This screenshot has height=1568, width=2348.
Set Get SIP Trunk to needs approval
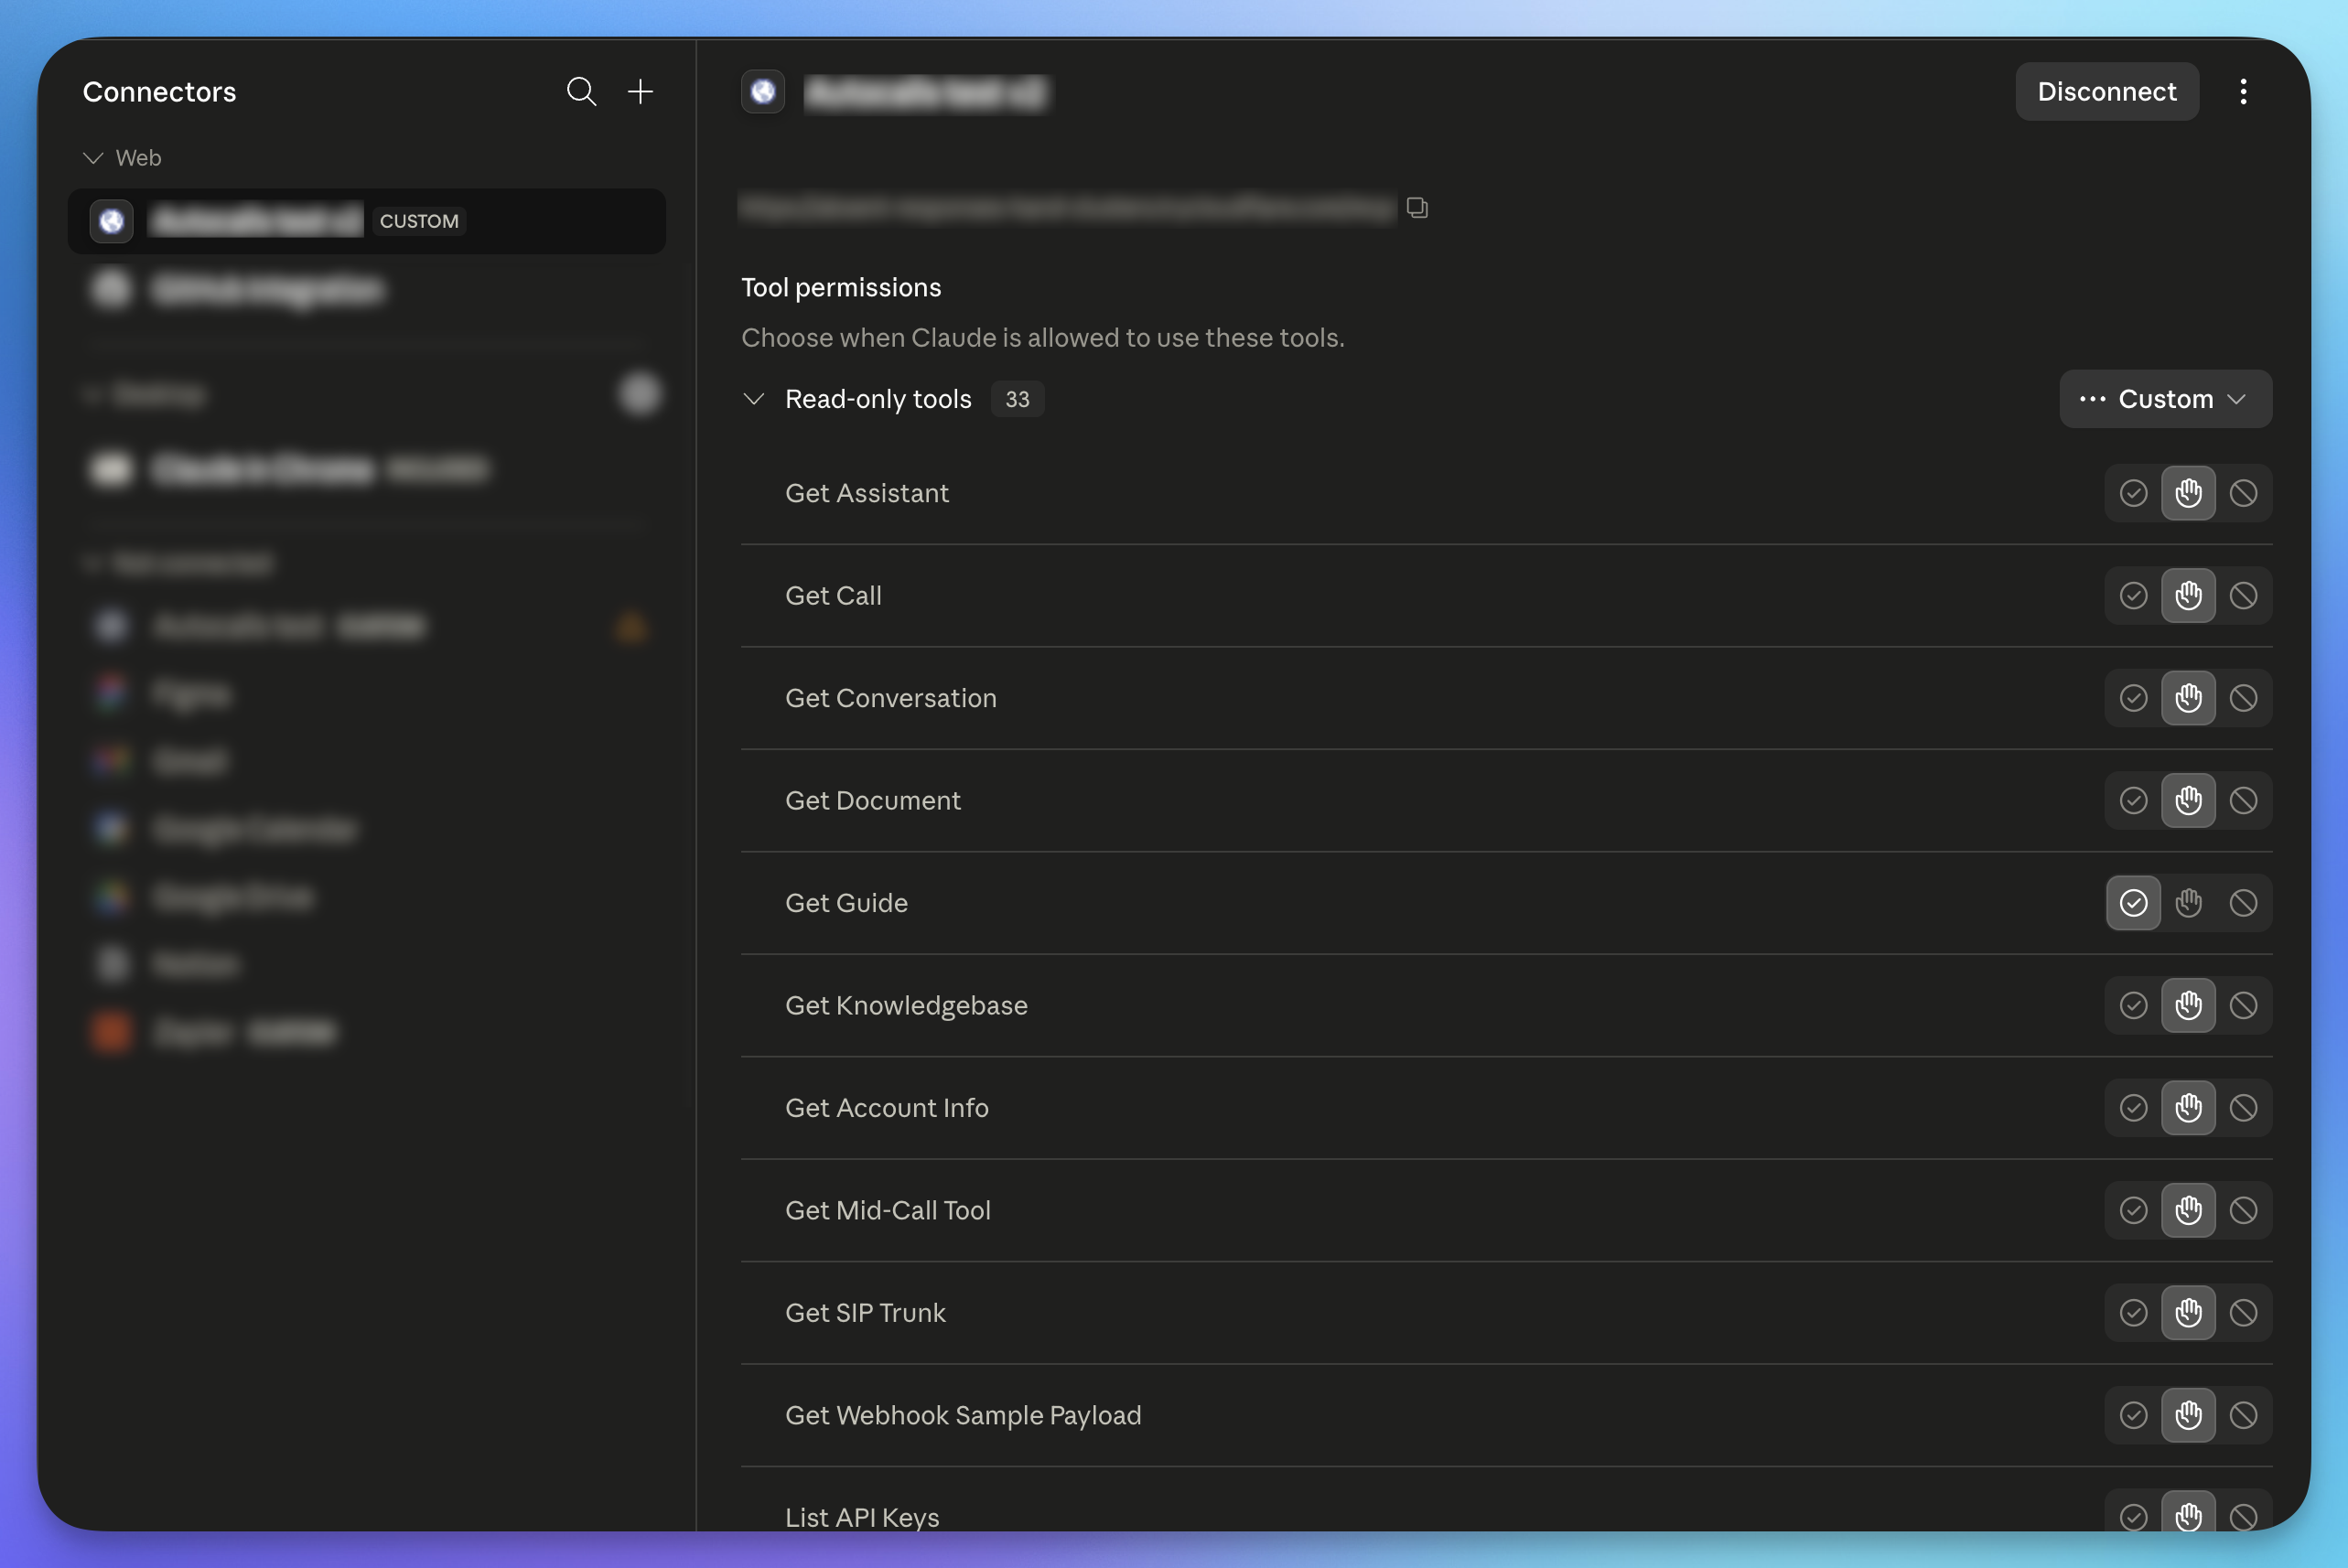tap(2188, 1313)
